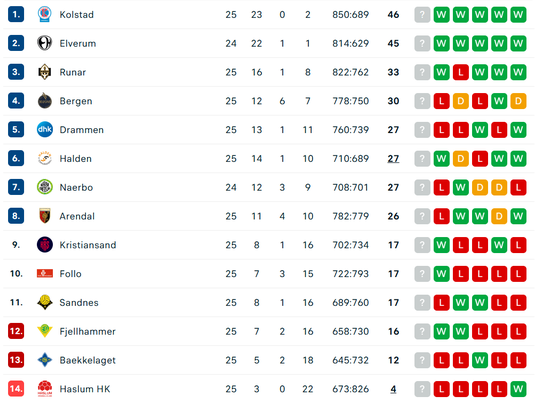
Task: Select the Haslum HK team logo
Action: (x=45, y=388)
